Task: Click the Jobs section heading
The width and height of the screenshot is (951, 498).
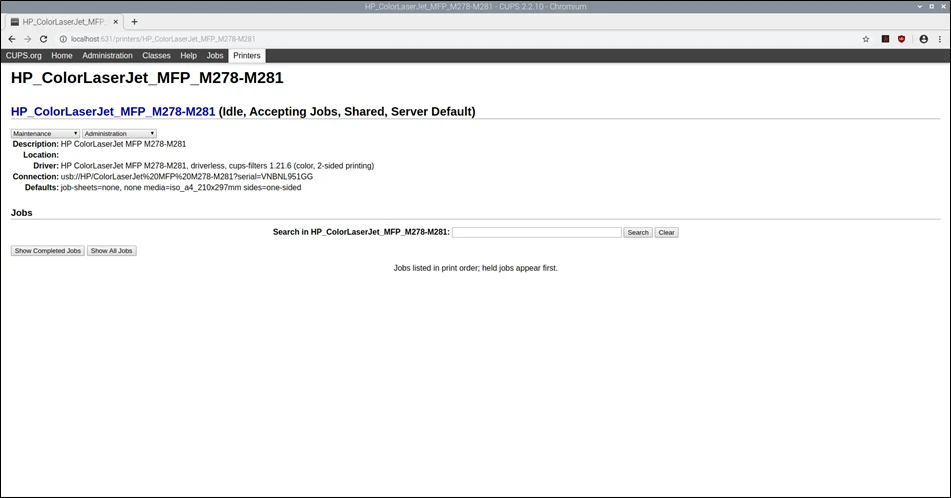Action: coord(21,213)
